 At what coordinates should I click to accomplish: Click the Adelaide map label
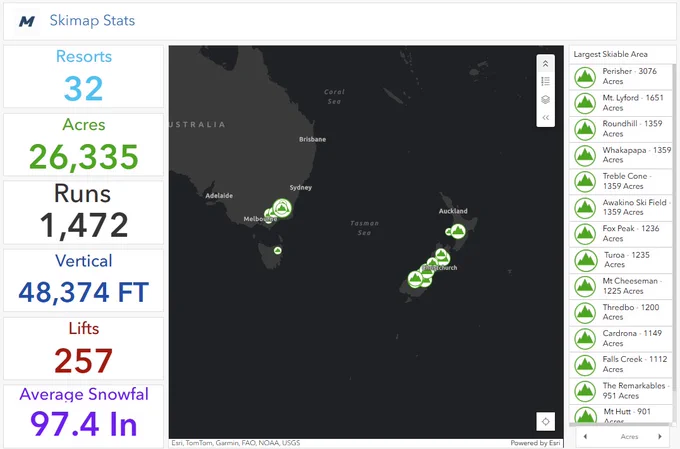click(x=219, y=196)
